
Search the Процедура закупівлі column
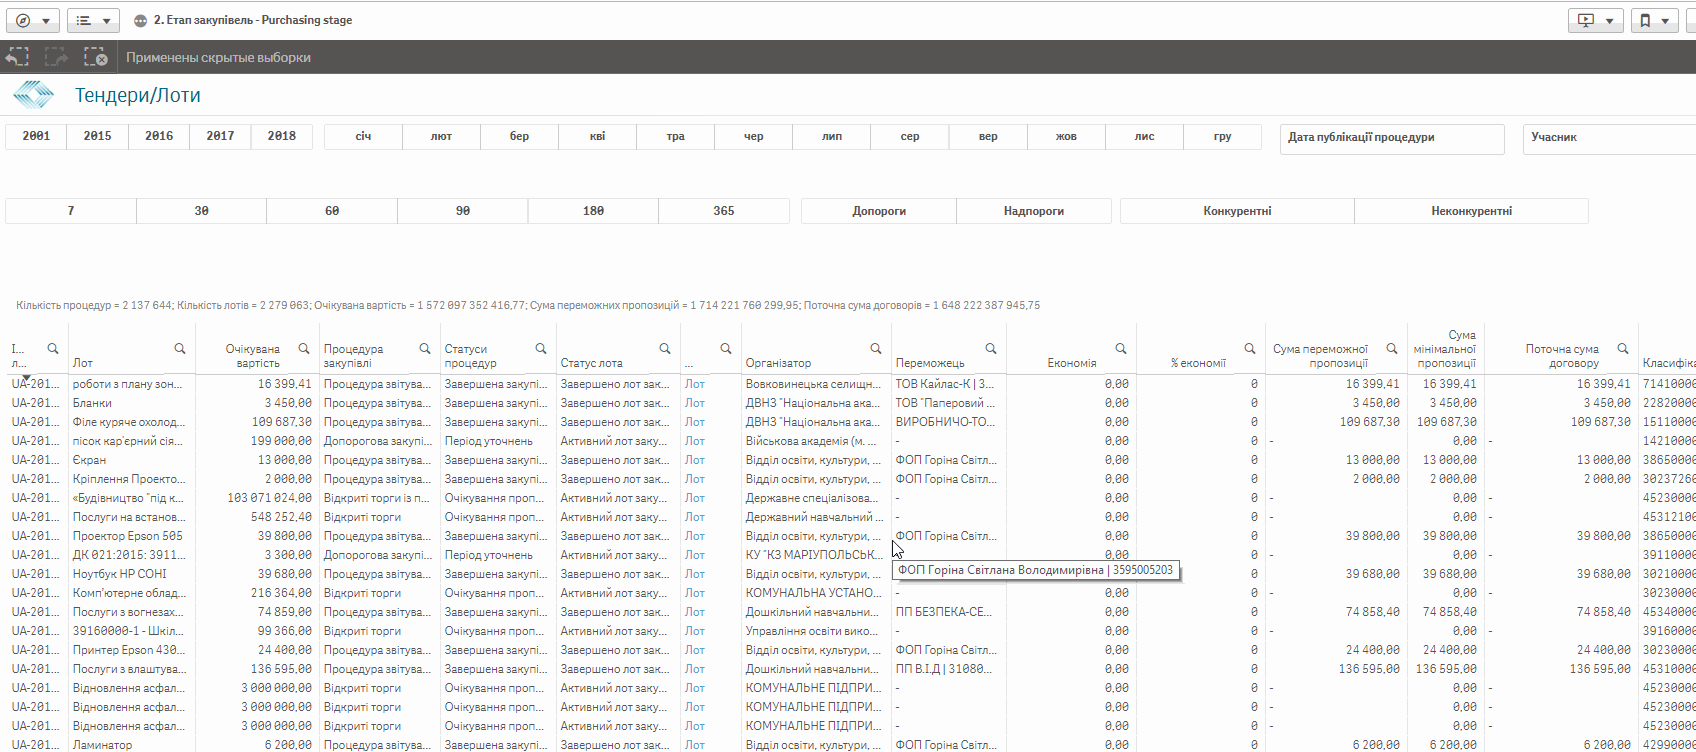click(425, 349)
